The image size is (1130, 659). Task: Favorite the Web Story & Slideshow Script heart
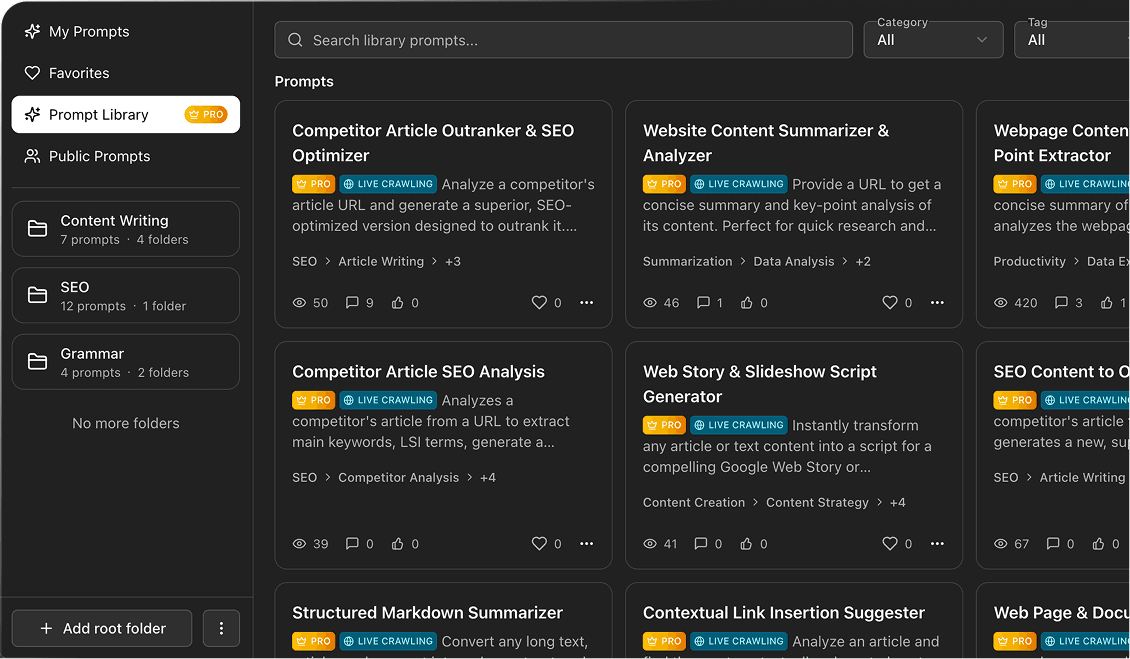click(x=890, y=544)
